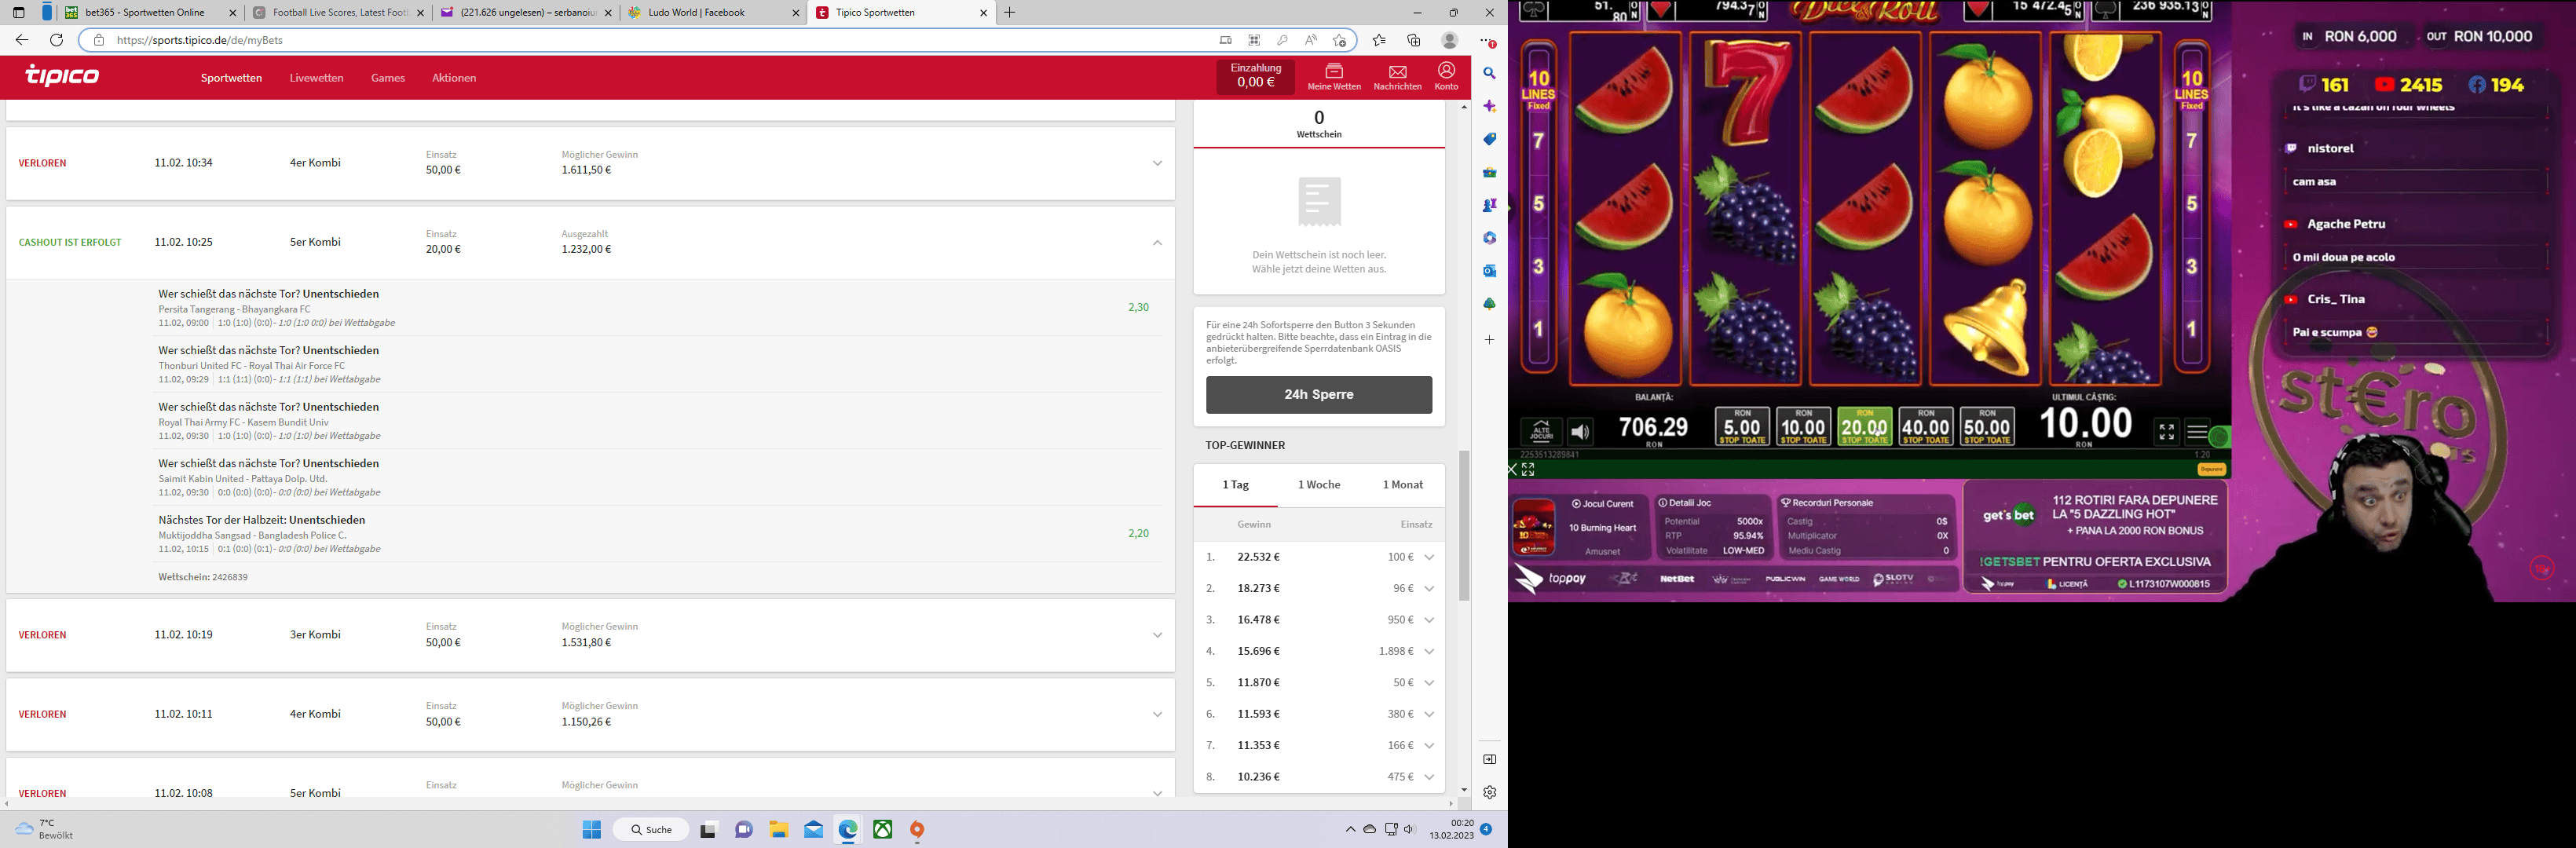Open the browser Favorites list
2576x848 pixels.
(x=1379, y=40)
